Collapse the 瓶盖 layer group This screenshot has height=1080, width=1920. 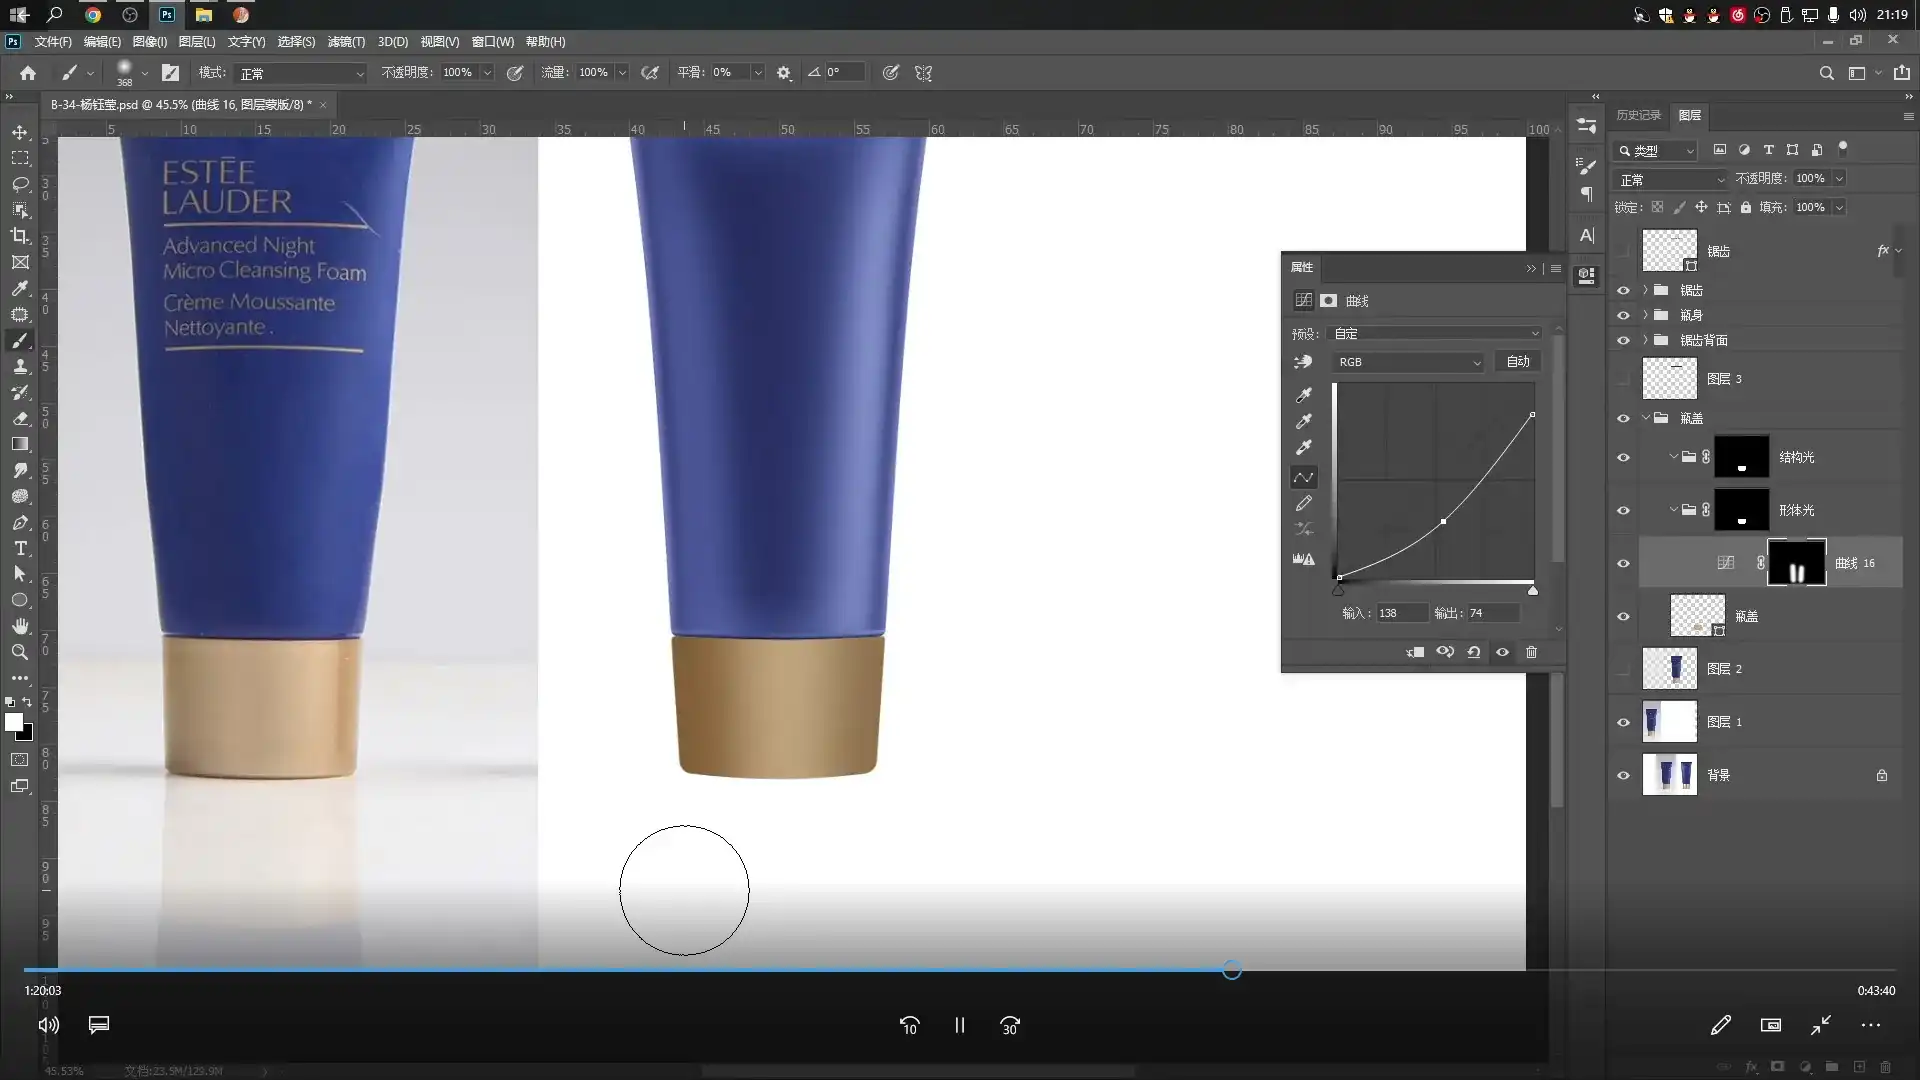pos(1646,418)
